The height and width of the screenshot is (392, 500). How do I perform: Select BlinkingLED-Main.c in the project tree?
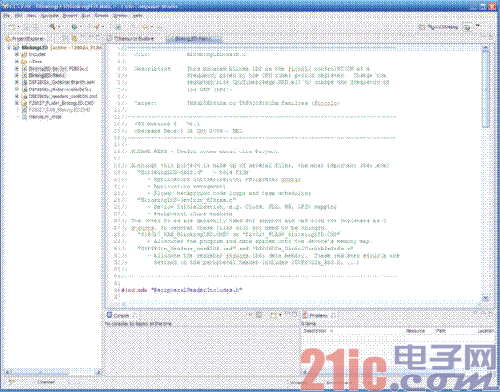coord(46,75)
